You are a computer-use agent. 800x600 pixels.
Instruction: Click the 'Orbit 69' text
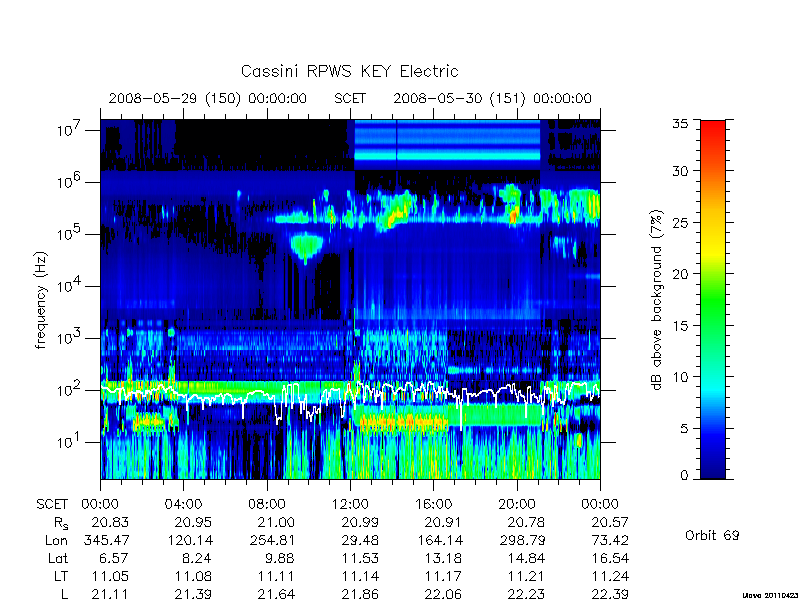[x=712, y=535]
